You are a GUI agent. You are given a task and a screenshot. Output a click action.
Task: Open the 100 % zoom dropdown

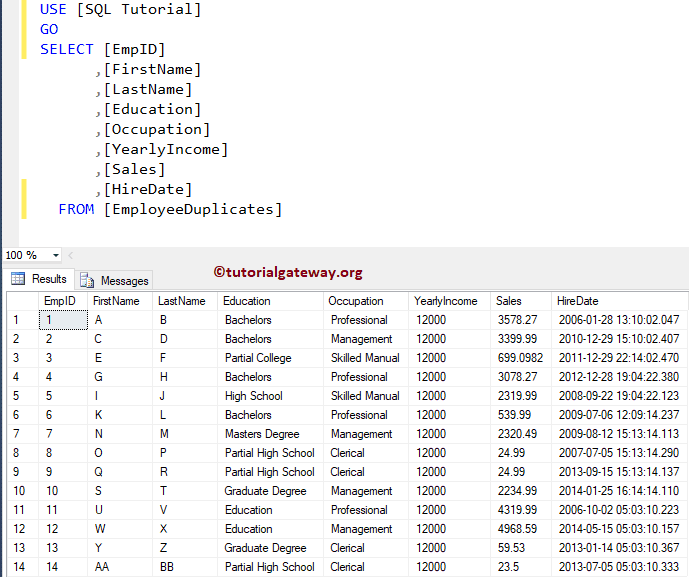click(x=55, y=256)
